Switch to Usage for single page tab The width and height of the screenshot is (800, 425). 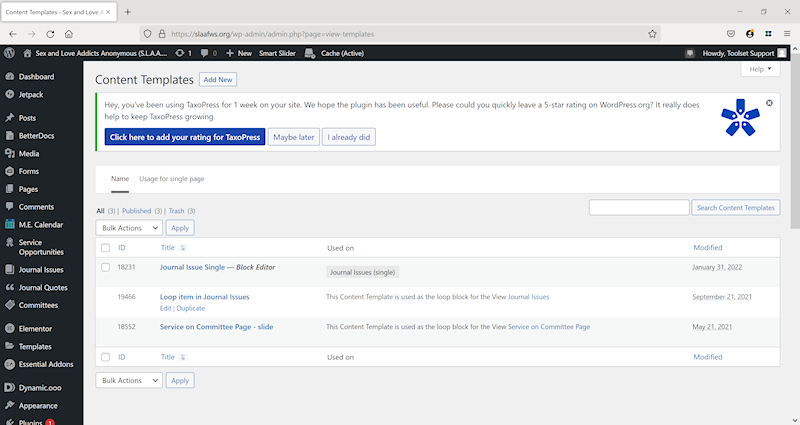pos(172,179)
